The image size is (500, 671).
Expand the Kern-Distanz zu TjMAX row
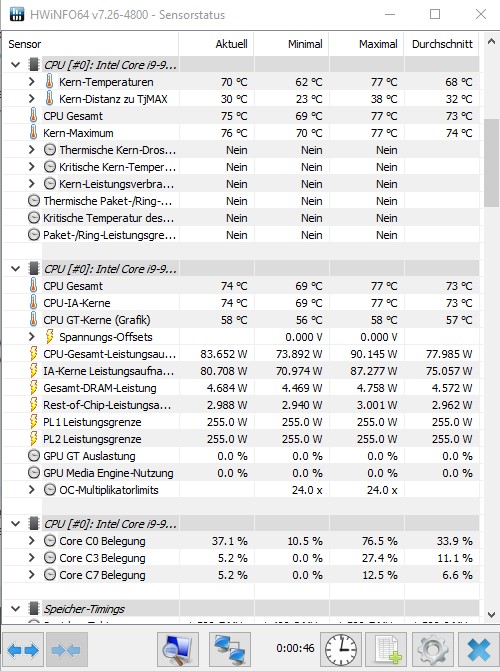pos(31,99)
